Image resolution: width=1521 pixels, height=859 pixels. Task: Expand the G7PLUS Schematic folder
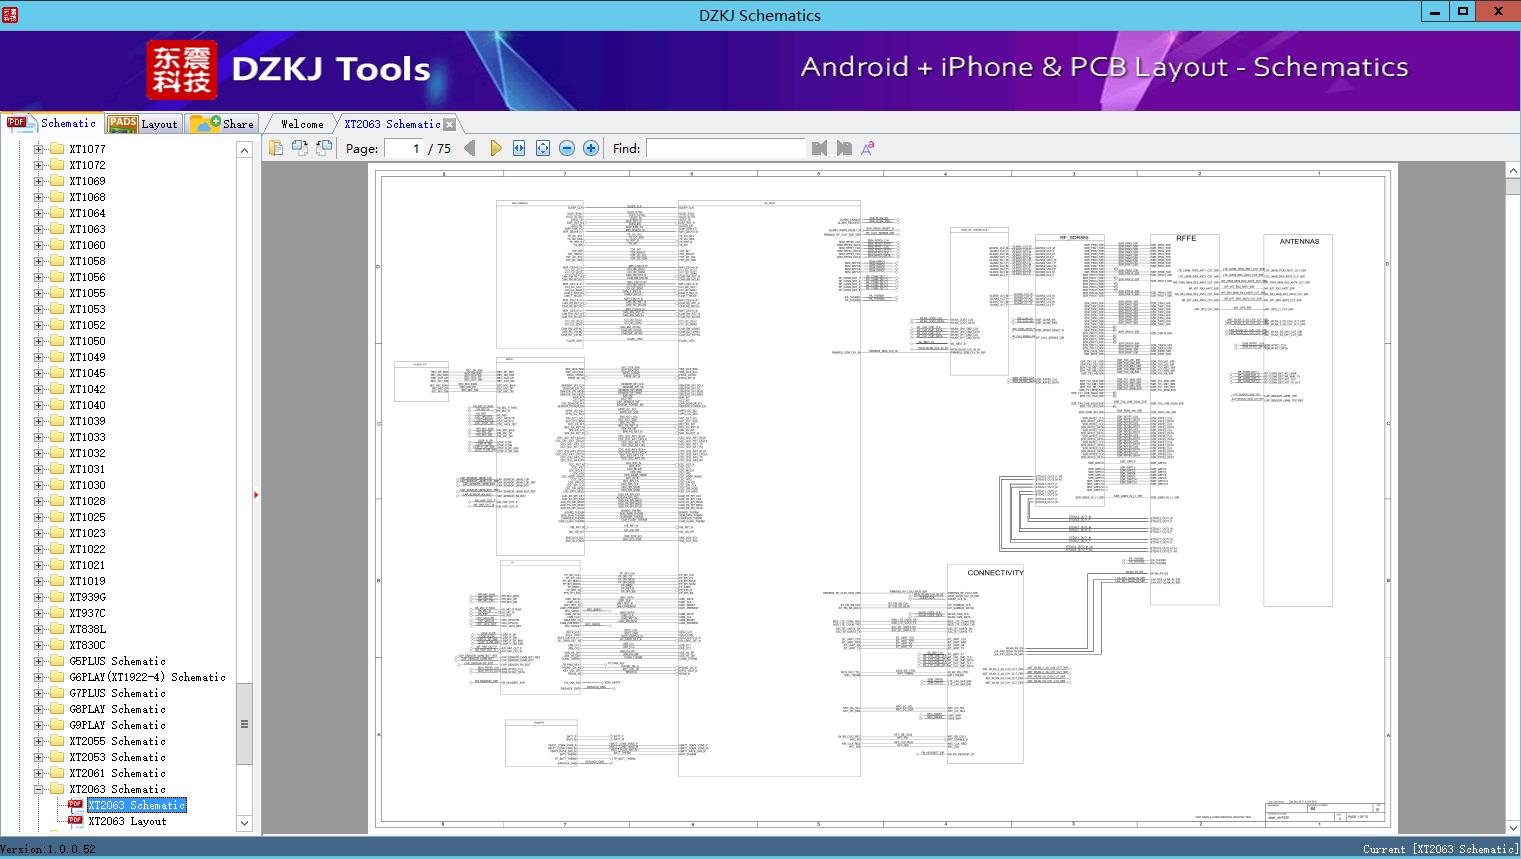38,693
